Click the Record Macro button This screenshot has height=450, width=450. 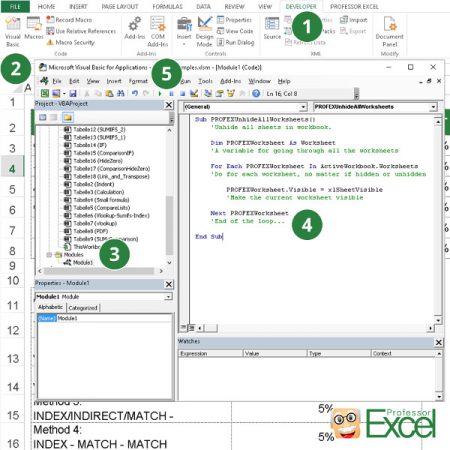click(x=69, y=20)
